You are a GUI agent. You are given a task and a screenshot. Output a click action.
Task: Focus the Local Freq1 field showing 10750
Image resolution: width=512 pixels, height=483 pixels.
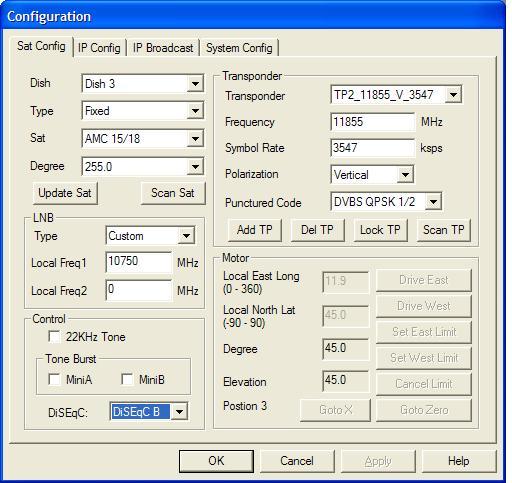(x=139, y=262)
